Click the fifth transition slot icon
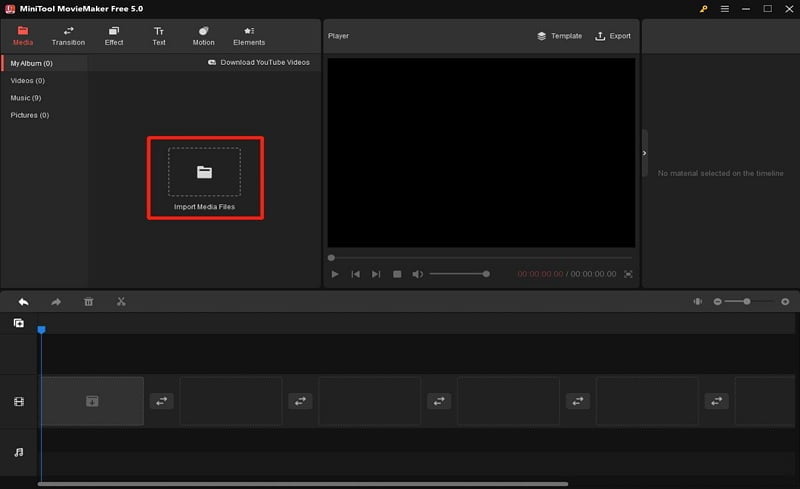The width and height of the screenshot is (800, 489). (717, 401)
